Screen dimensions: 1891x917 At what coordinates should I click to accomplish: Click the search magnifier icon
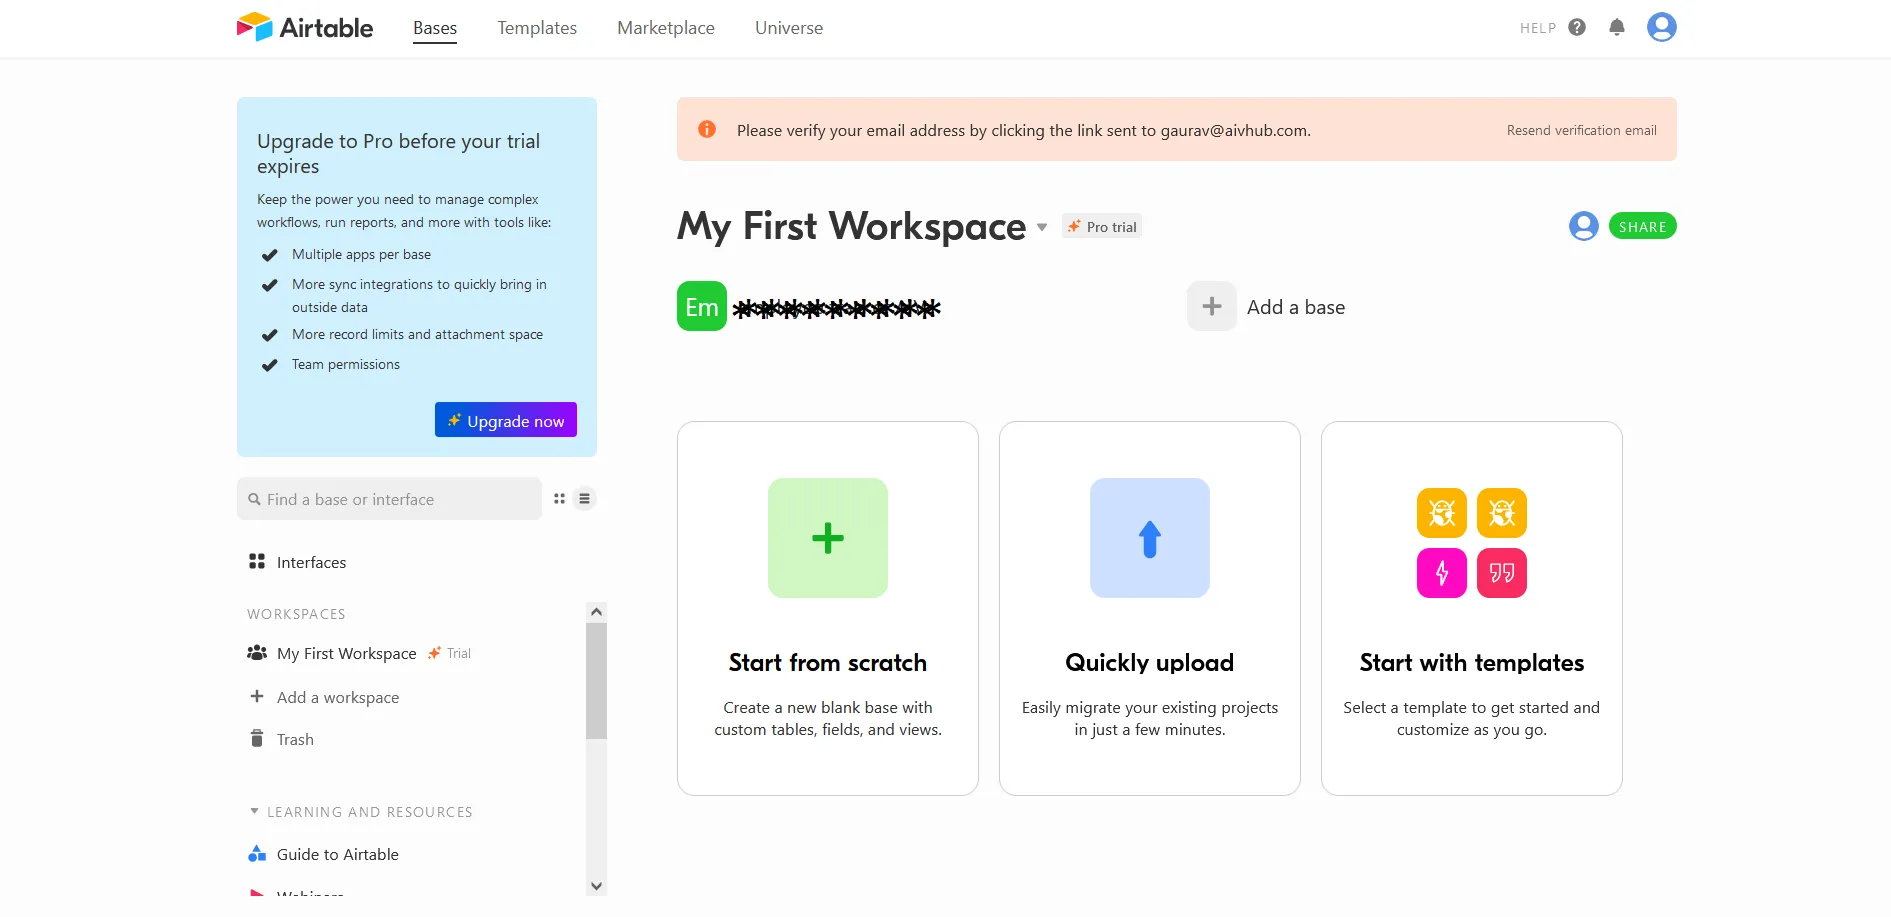click(x=255, y=499)
